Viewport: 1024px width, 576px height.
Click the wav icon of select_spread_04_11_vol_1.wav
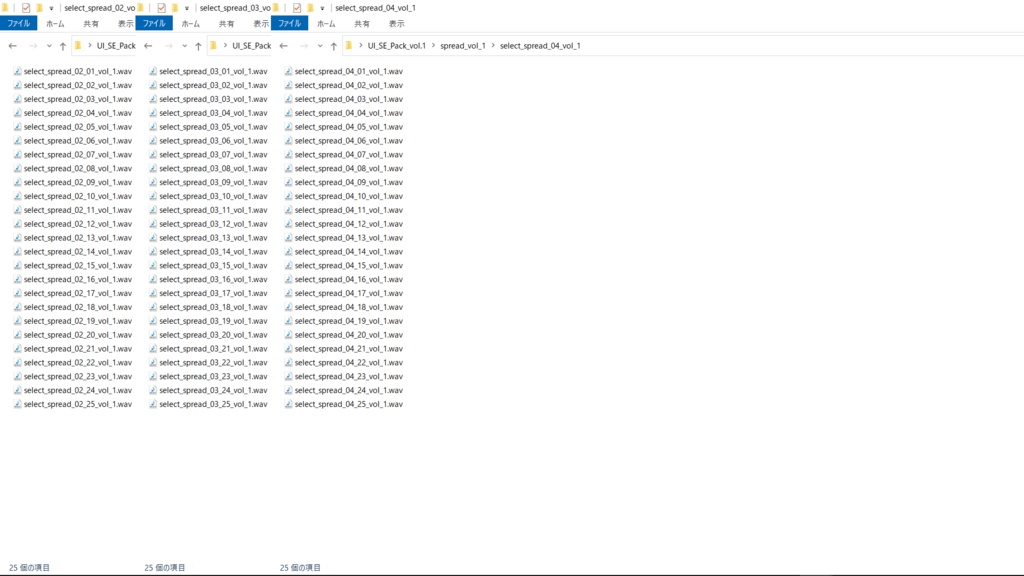[288, 210]
